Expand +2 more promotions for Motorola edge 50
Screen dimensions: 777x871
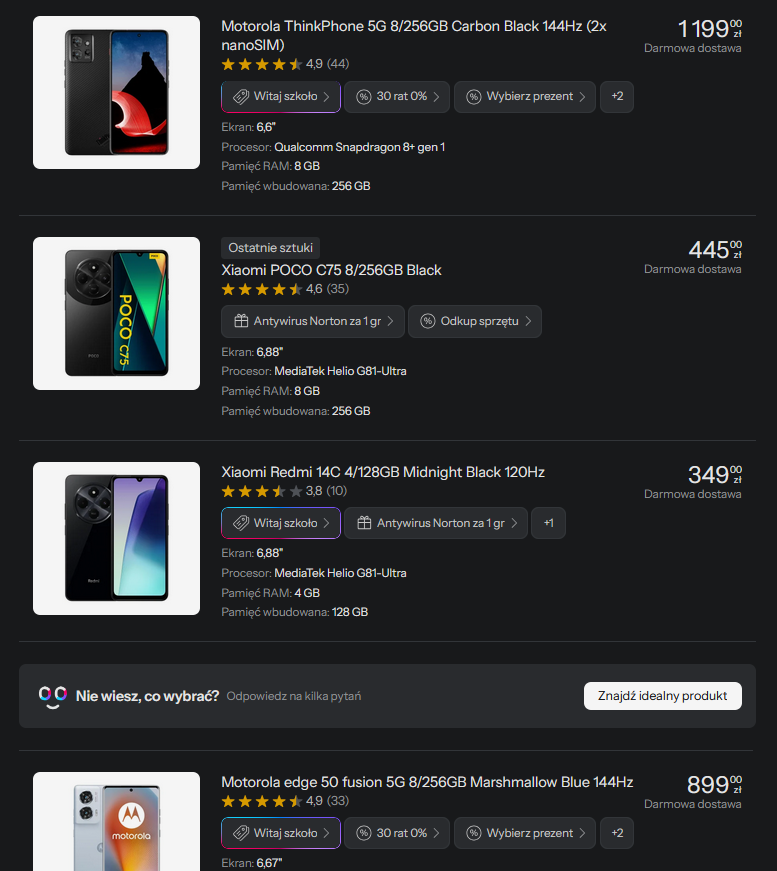(x=617, y=833)
